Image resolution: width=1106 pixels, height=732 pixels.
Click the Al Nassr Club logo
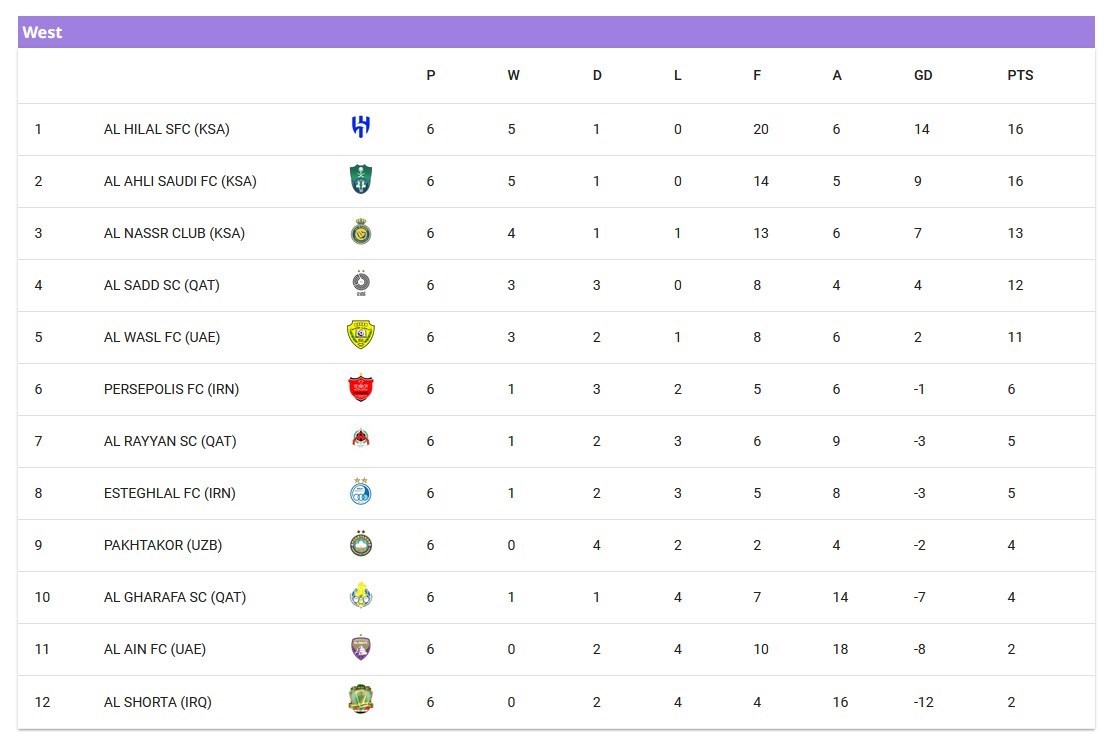pos(360,232)
